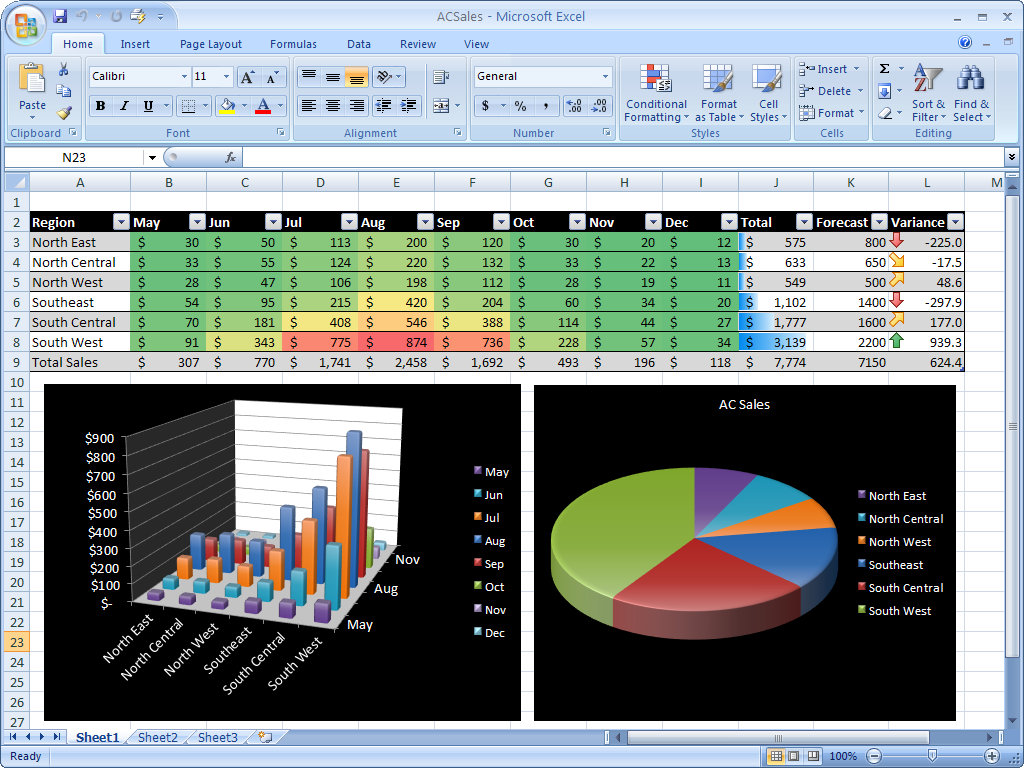Open the Formulas ribbon tab

(x=293, y=44)
